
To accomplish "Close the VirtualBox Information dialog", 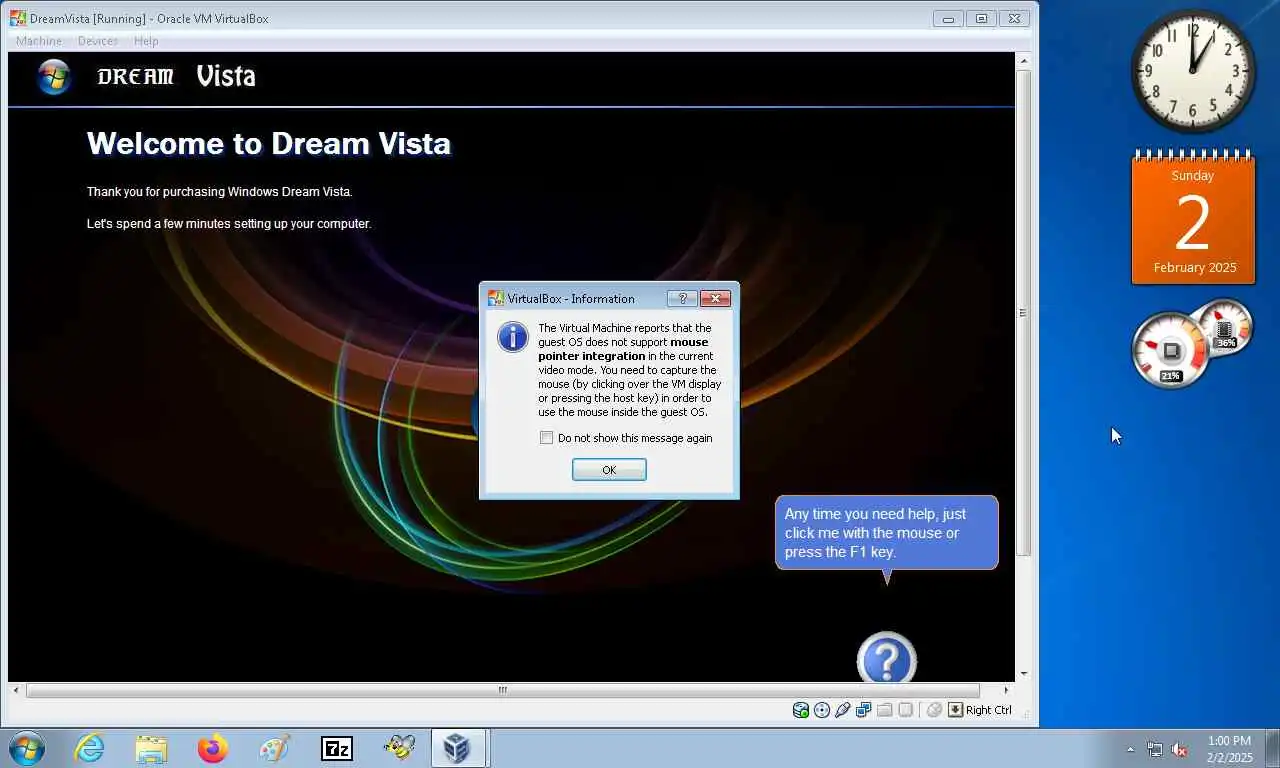I will 715,298.
